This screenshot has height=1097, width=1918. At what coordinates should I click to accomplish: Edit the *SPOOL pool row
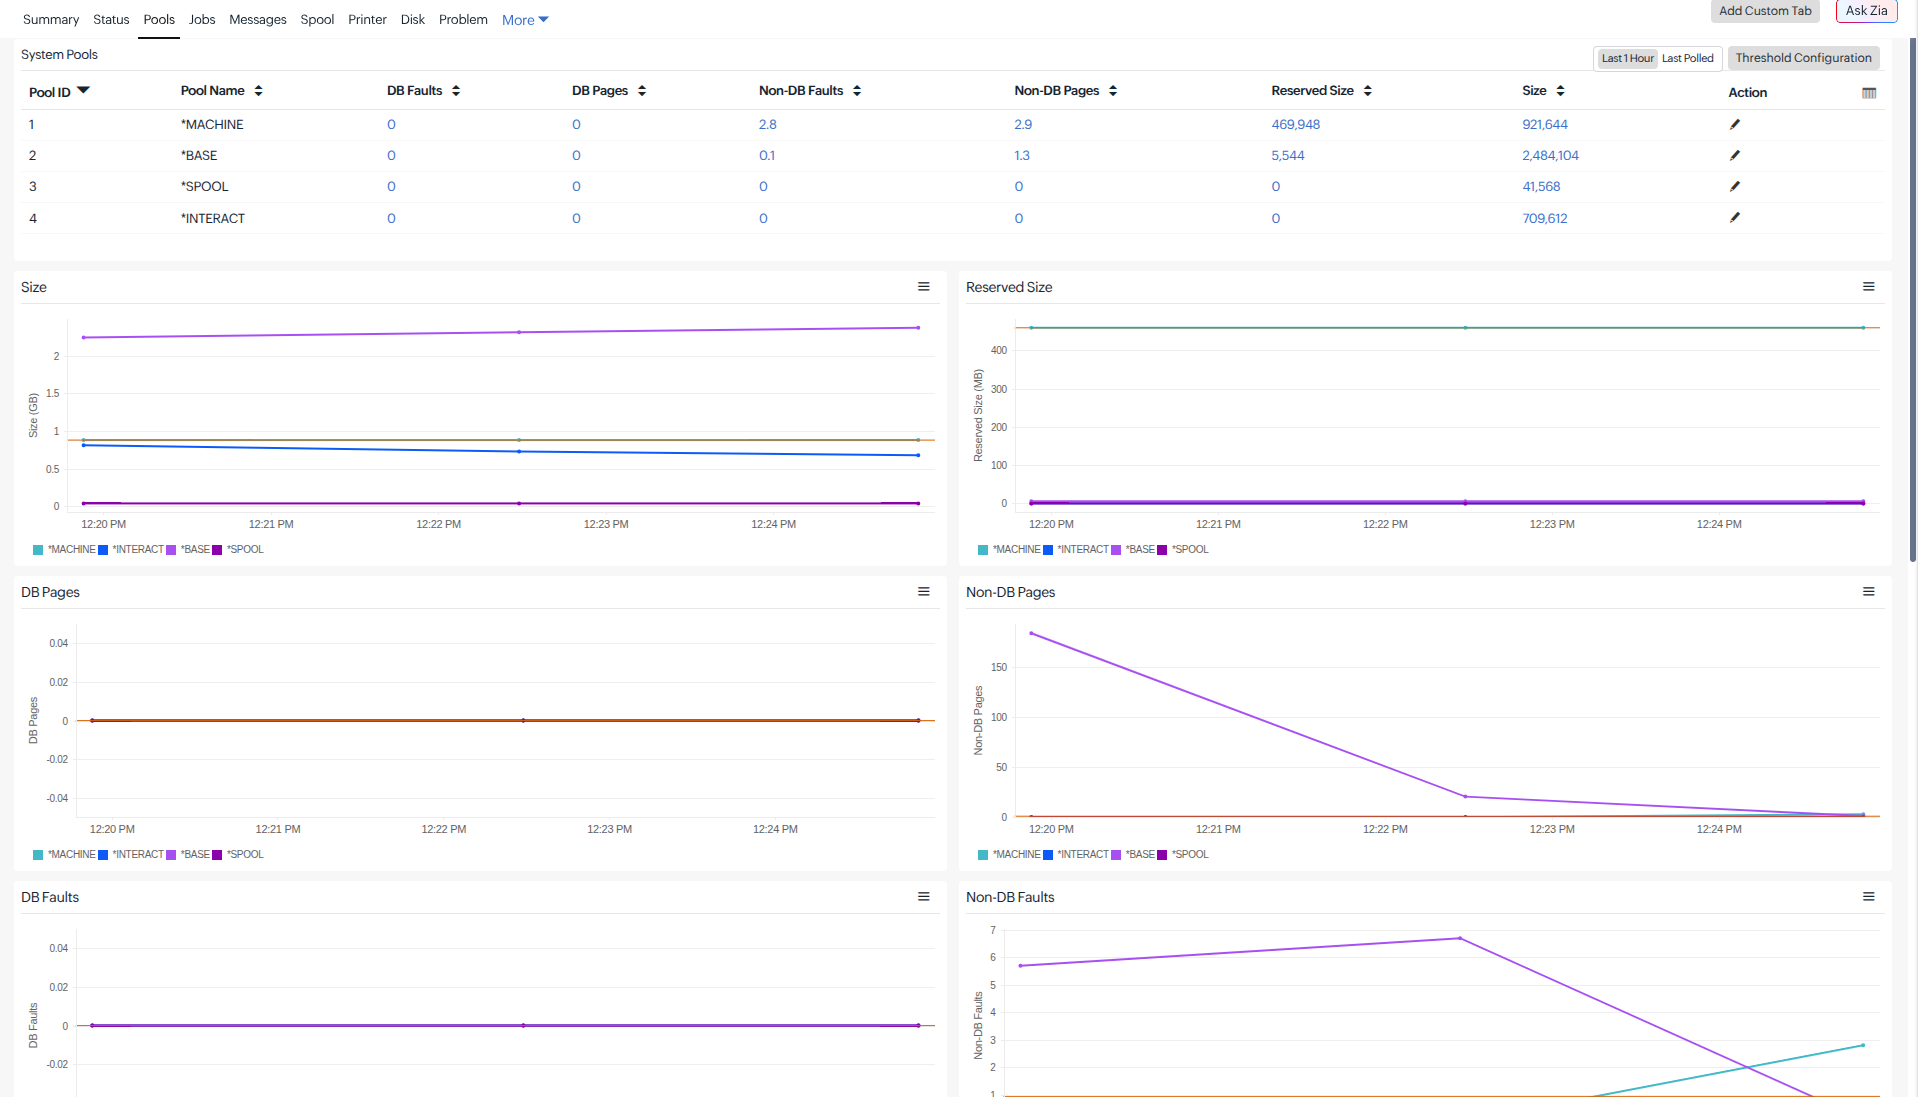[1735, 186]
